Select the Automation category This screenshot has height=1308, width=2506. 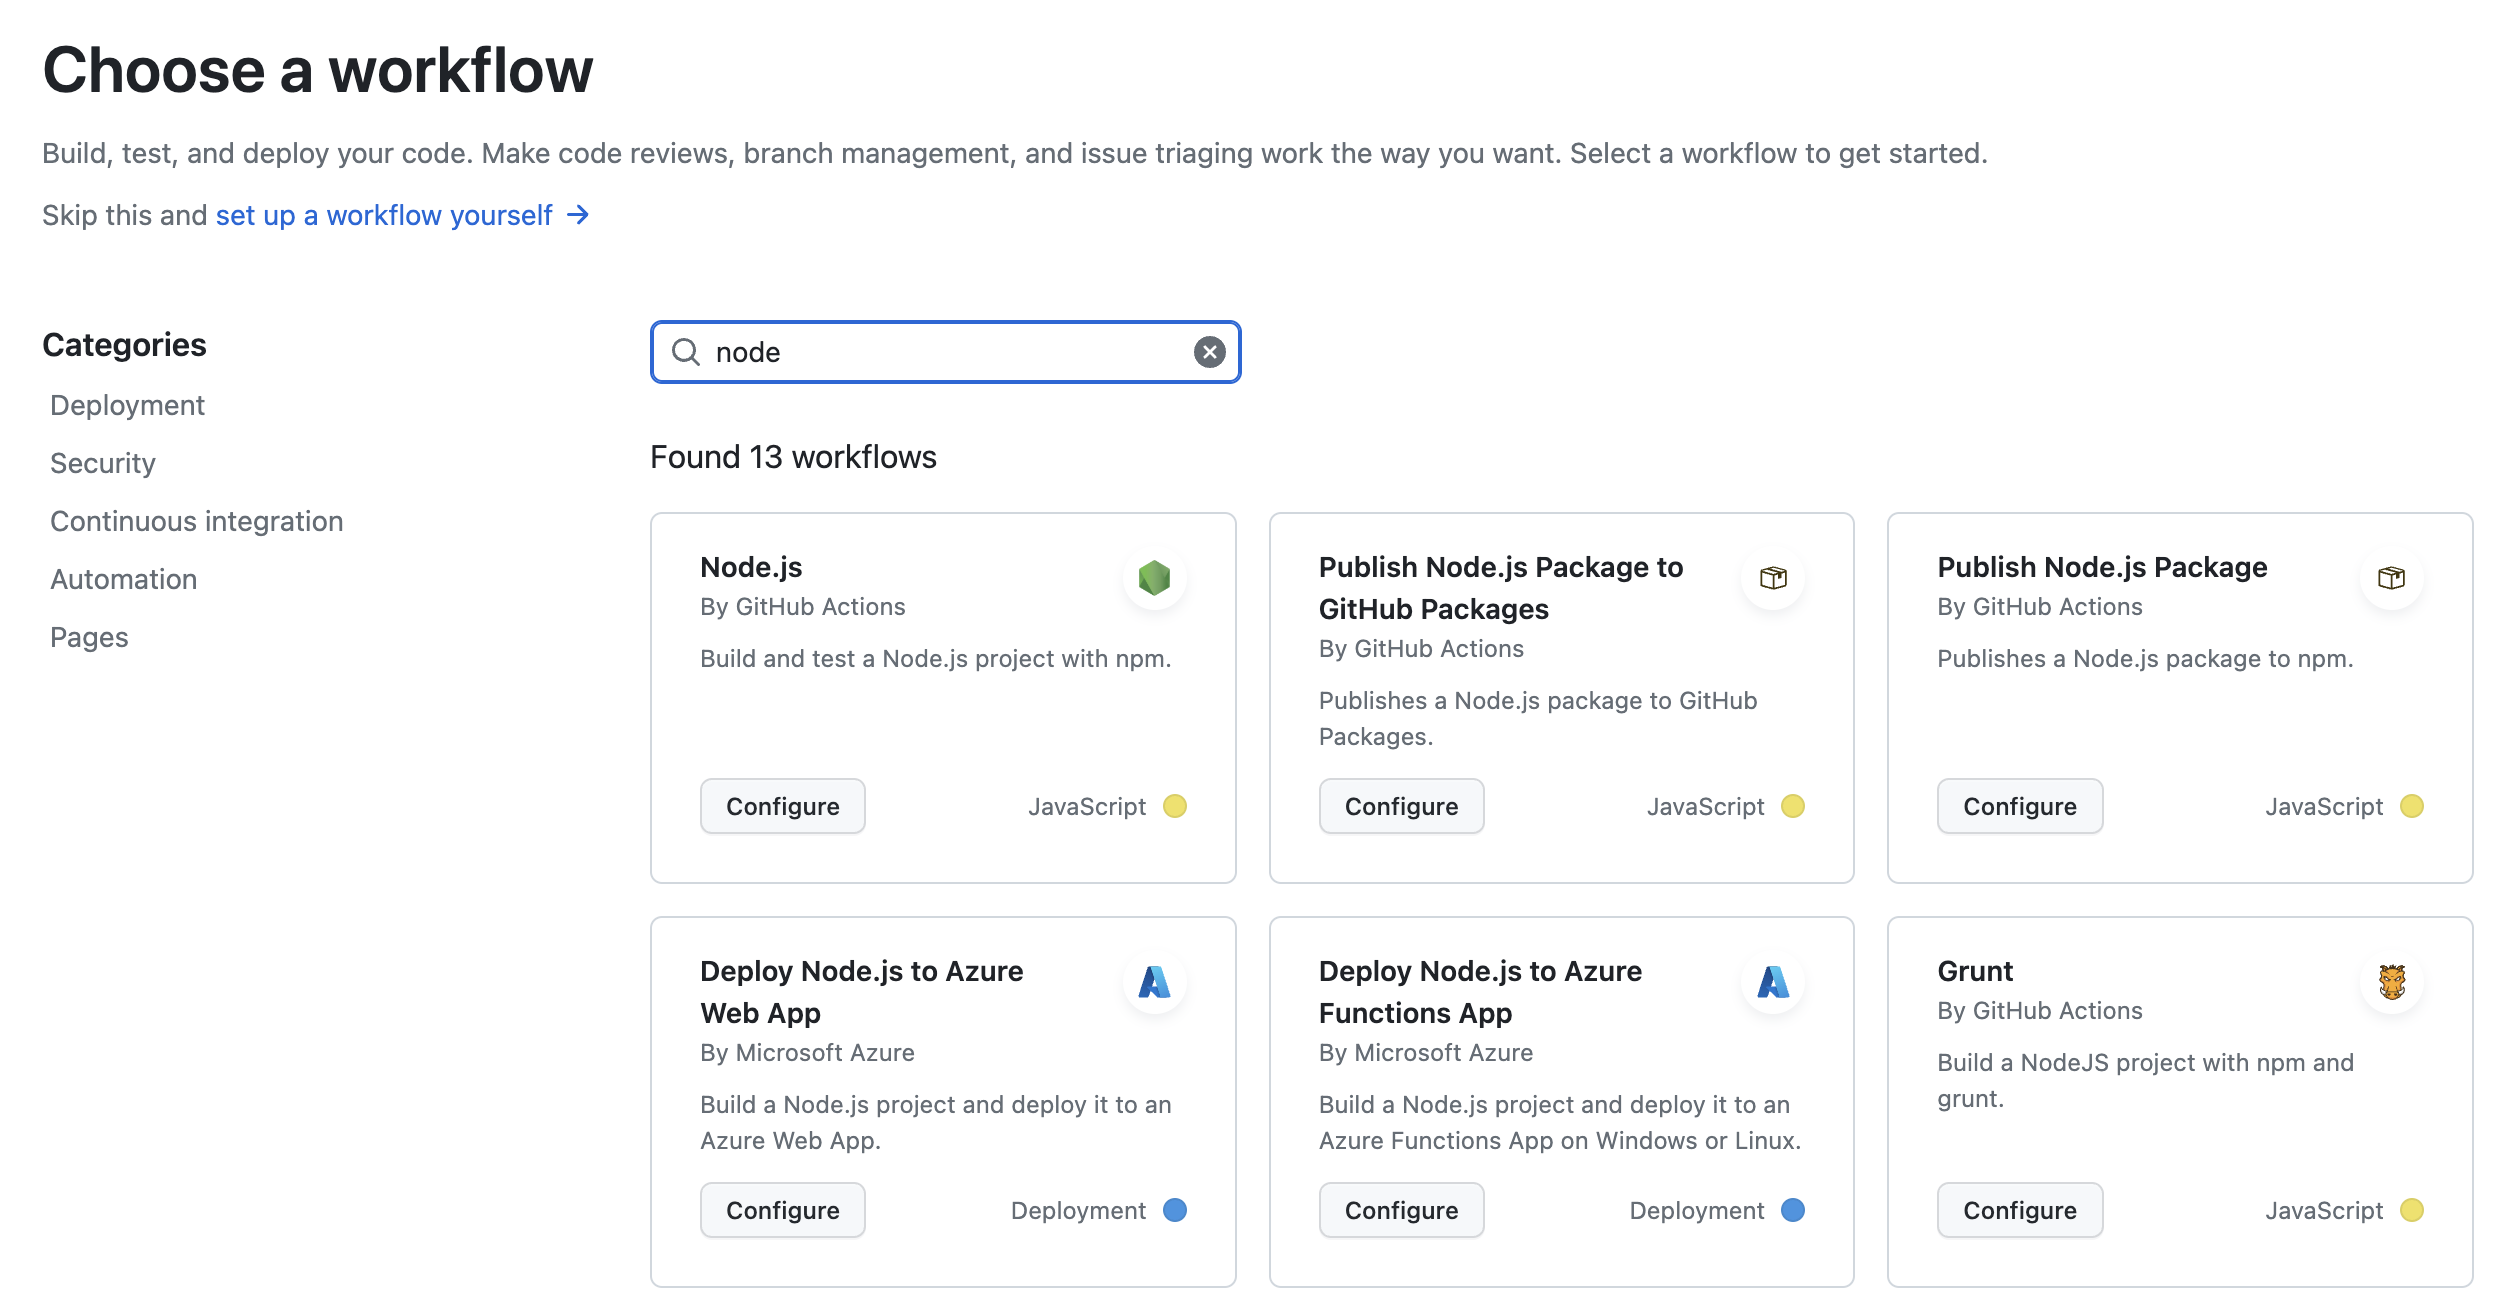click(x=123, y=579)
